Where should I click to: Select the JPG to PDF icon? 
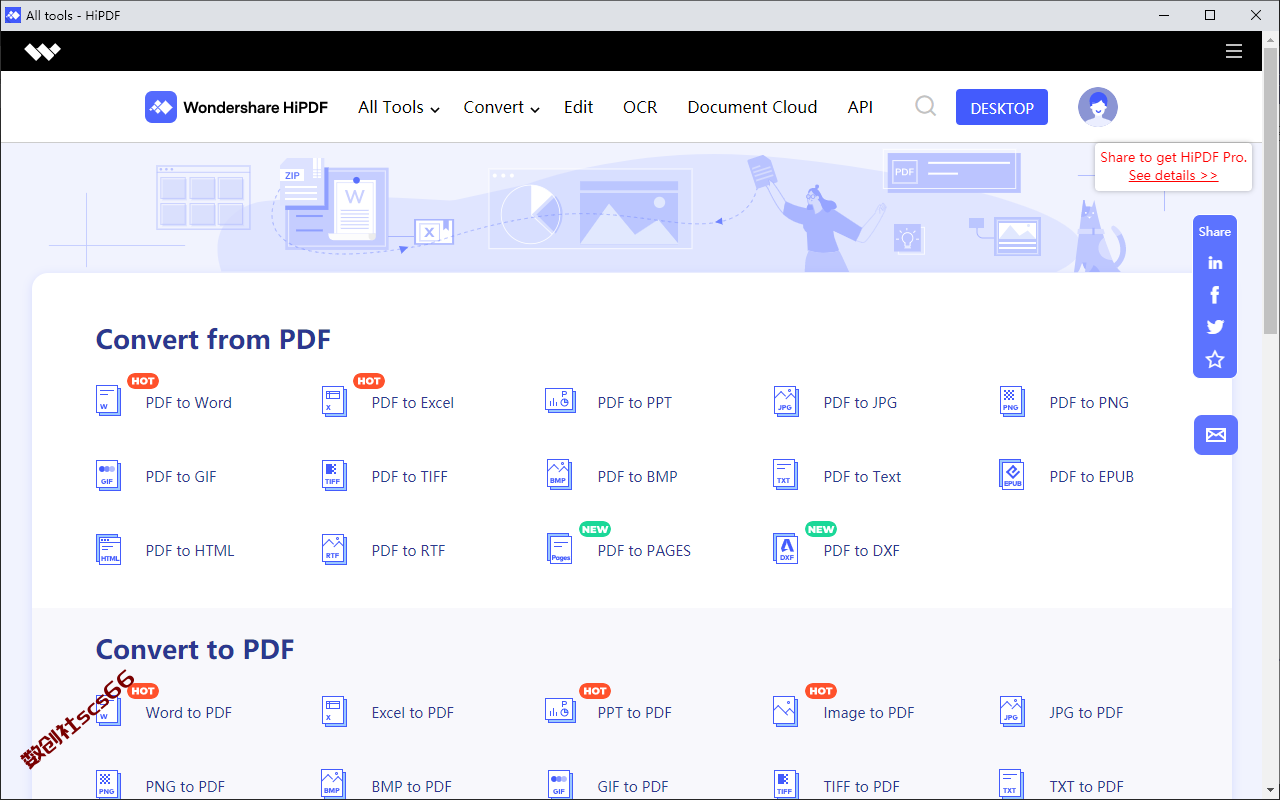(x=1012, y=712)
